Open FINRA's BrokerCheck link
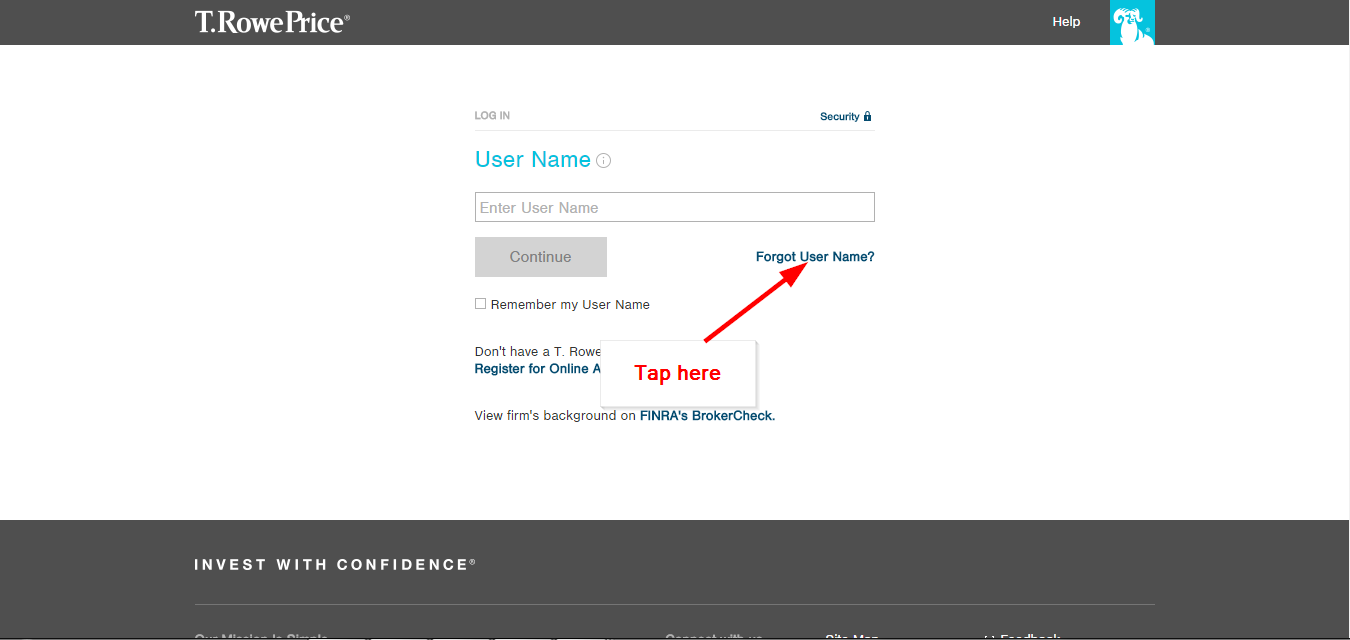This screenshot has width=1350, height=640. coord(708,415)
